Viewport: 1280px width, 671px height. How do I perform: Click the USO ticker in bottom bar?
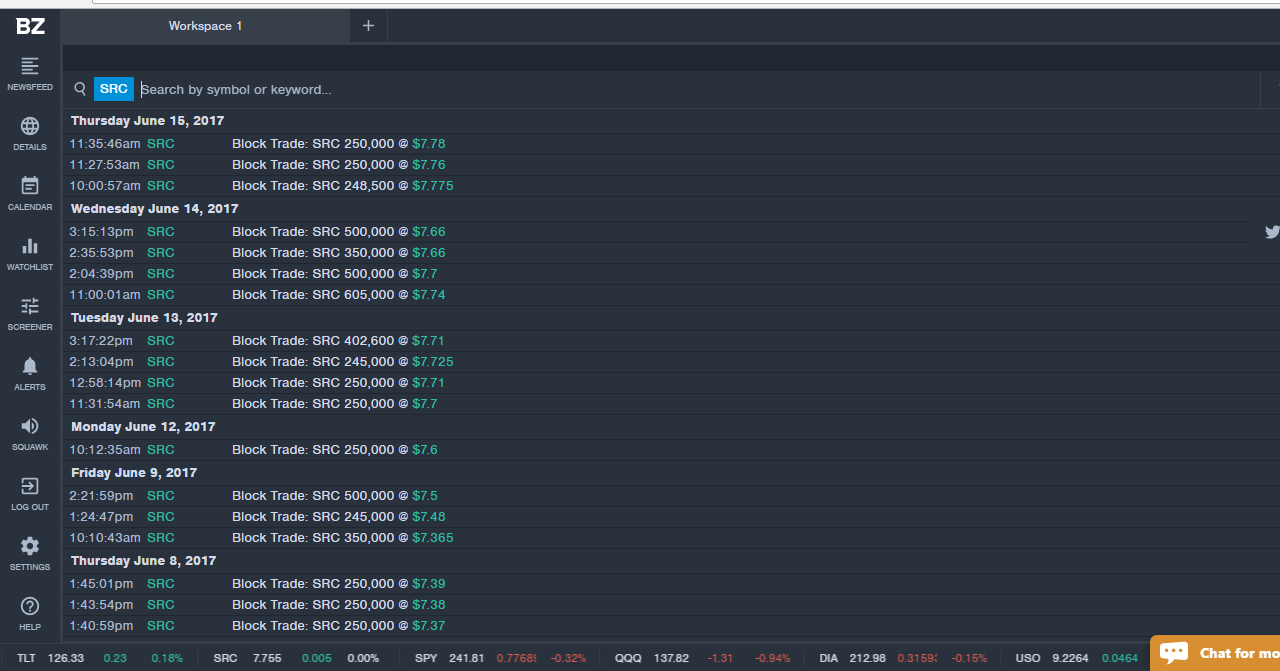point(1028,658)
